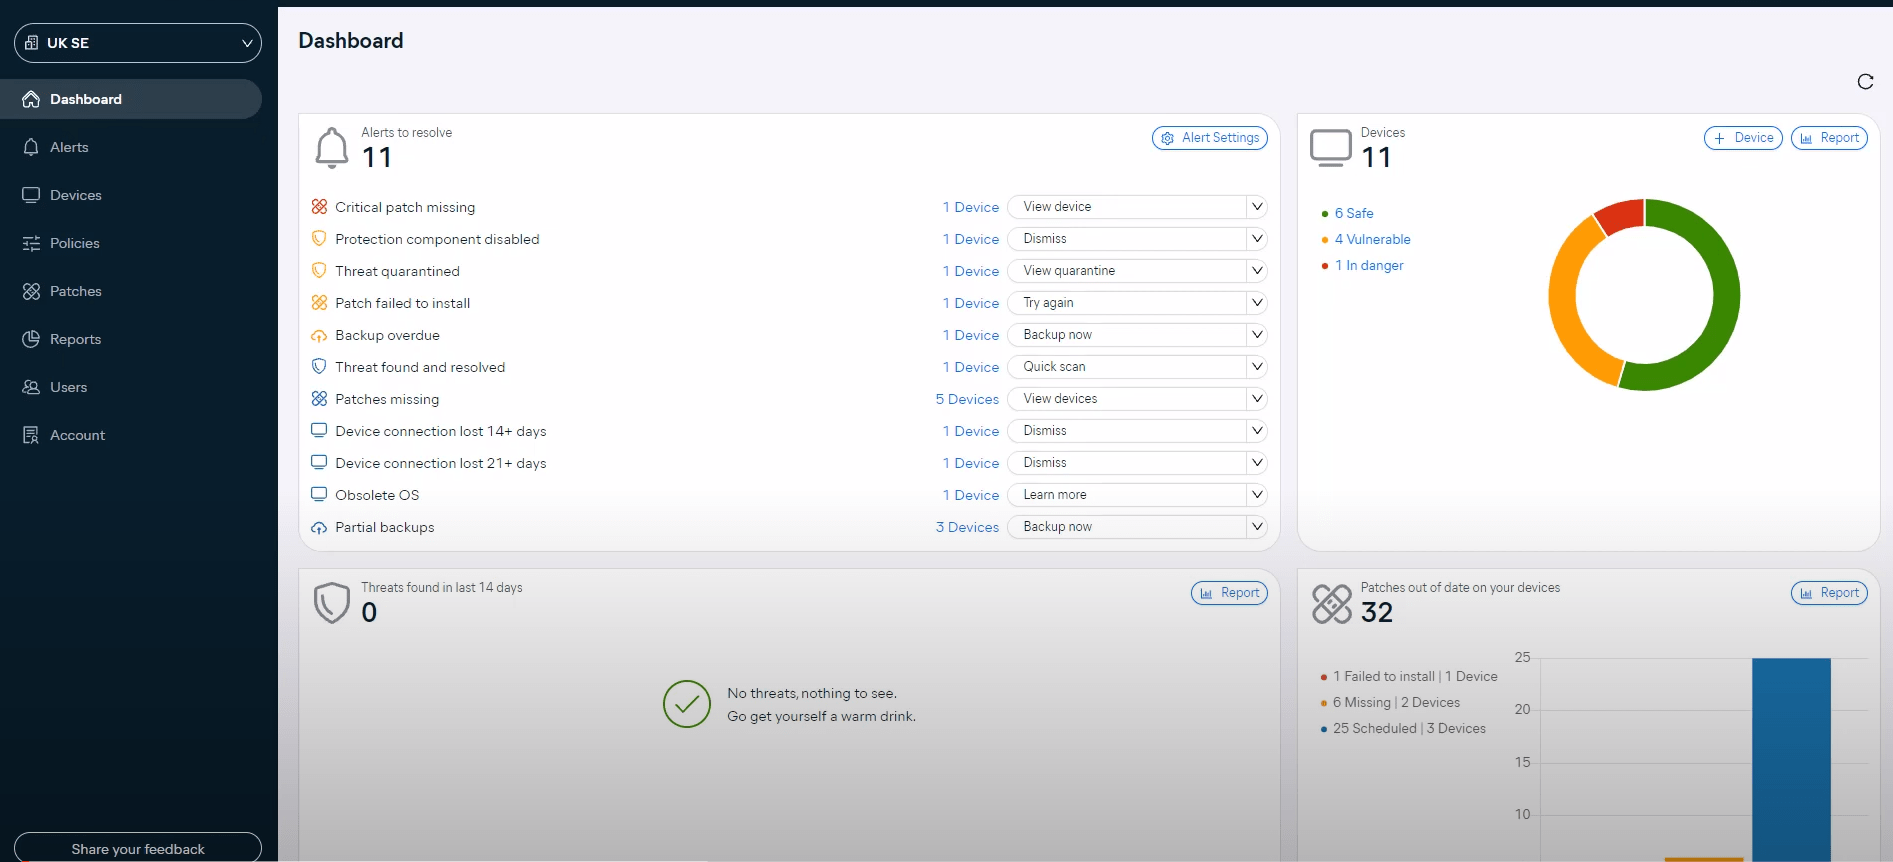Click the Device connection lost 14+ days icon
Viewport: 1893px width, 862px height.
[x=319, y=431]
